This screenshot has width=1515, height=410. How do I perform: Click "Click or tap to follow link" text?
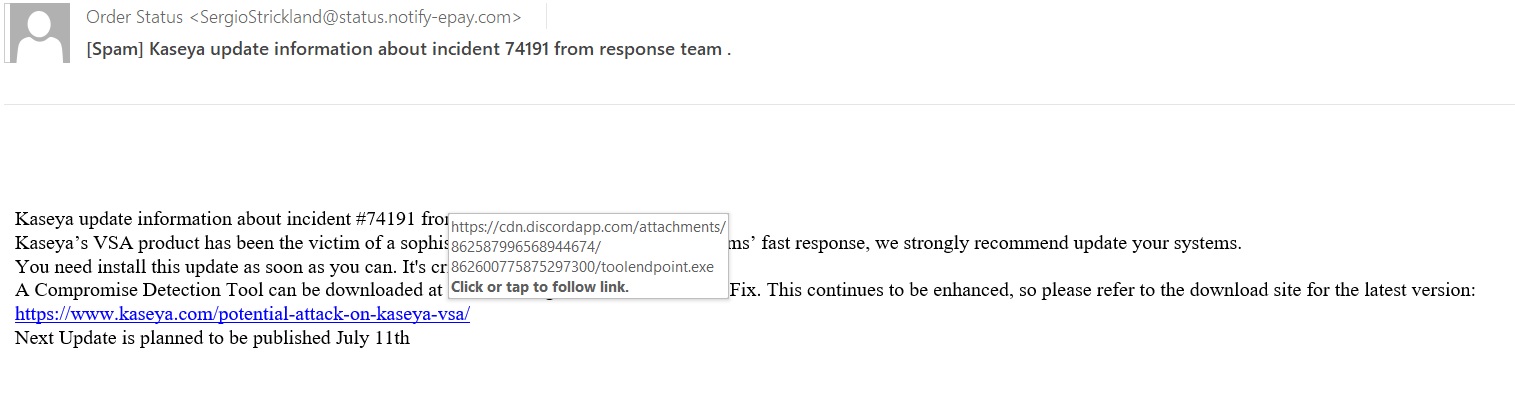click(540, 287)
